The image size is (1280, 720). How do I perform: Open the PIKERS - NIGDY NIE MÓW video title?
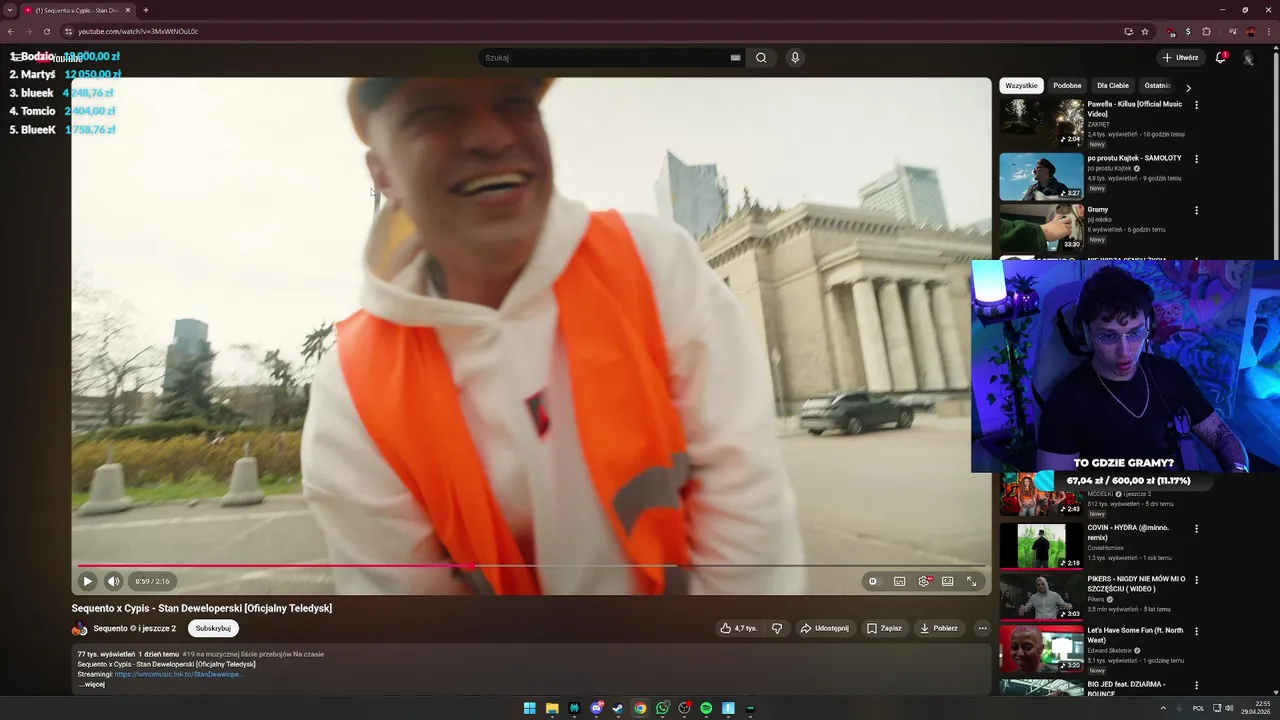click(x=1136, y=584)
